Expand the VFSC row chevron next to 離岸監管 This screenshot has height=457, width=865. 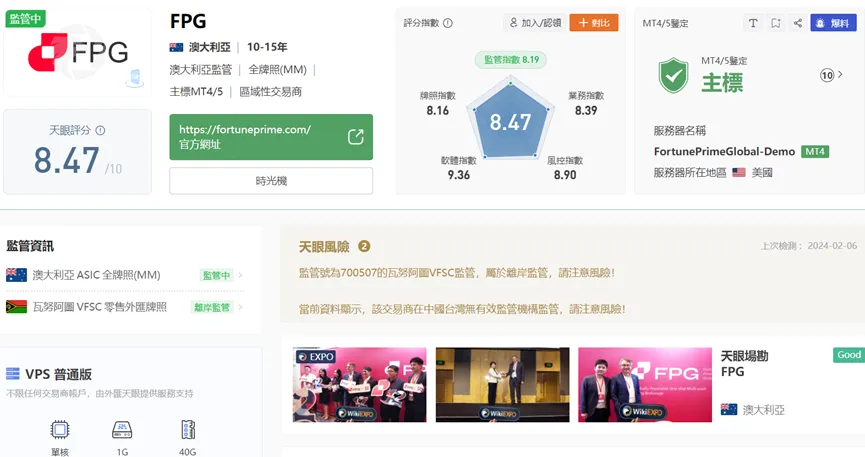click(241, 307)
